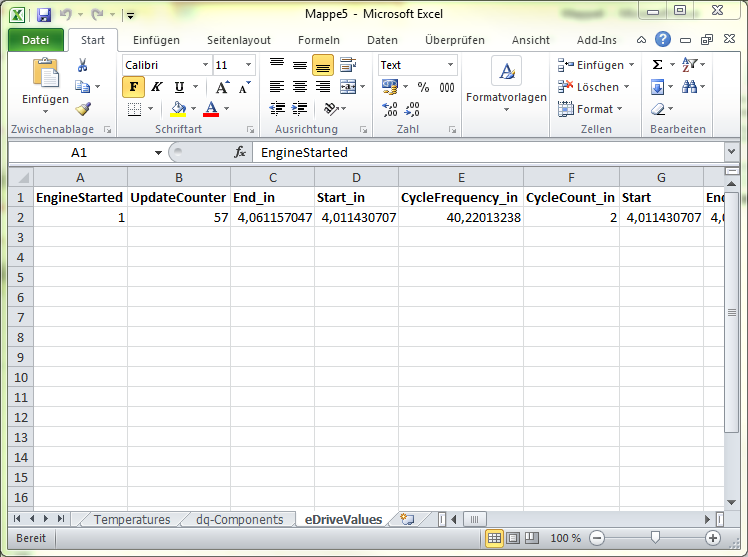This screenshot has width=748, height=557.
Task: Switch to the Formeln ribbon tab
Action: pos(319,40)
